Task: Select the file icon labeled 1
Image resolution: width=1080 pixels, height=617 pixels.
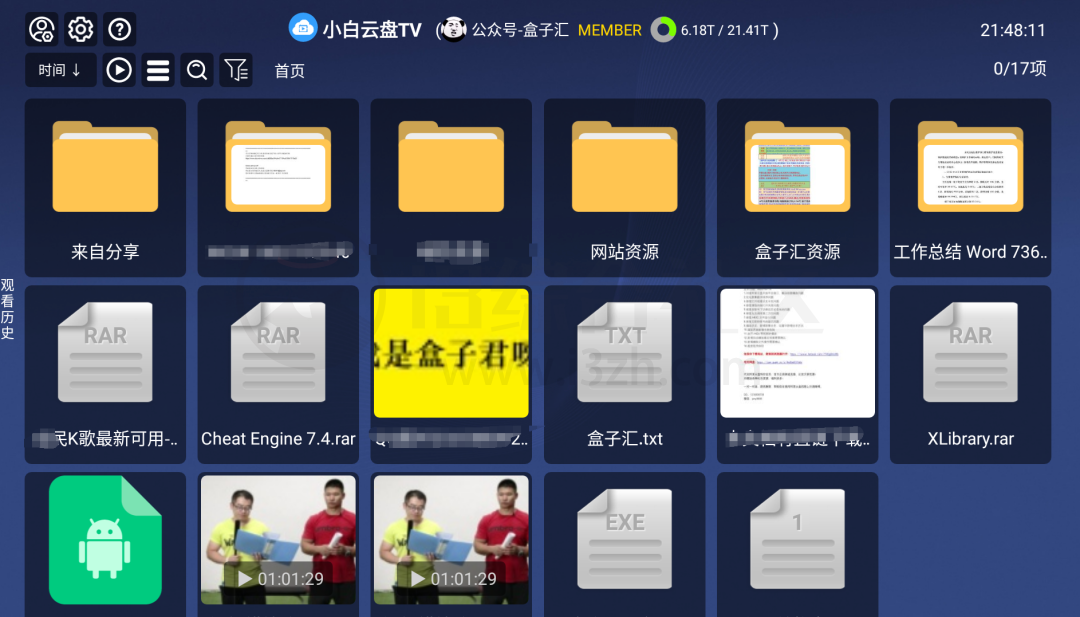Action: [x=798, y=539]
